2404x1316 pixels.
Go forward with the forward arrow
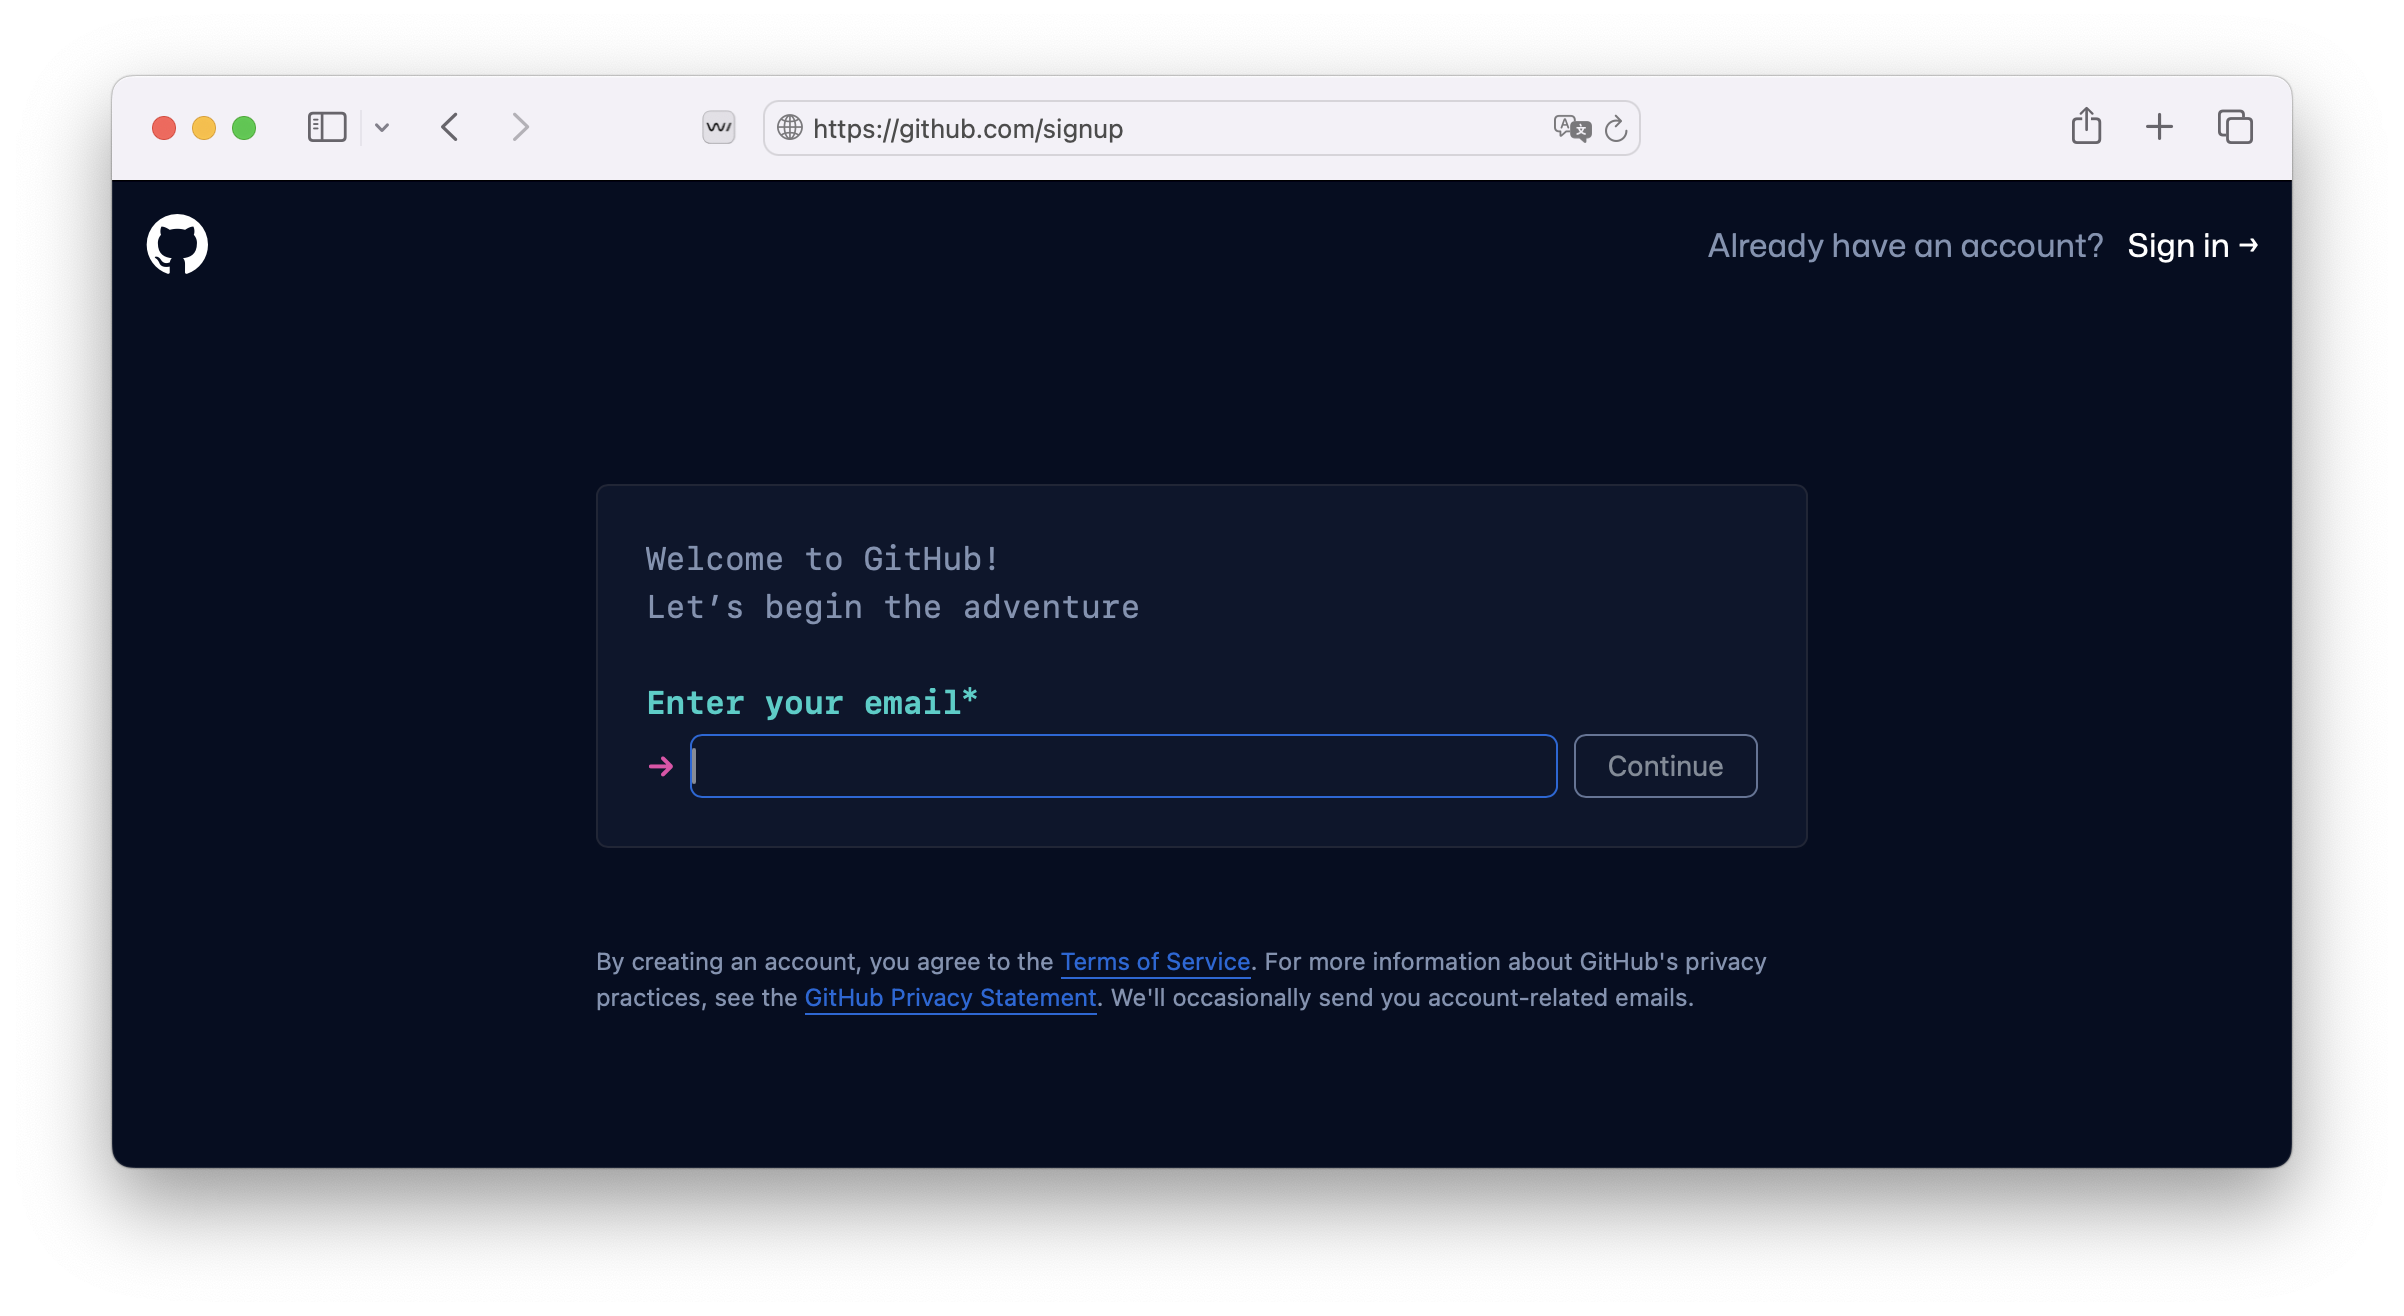[x=520, y=127]
